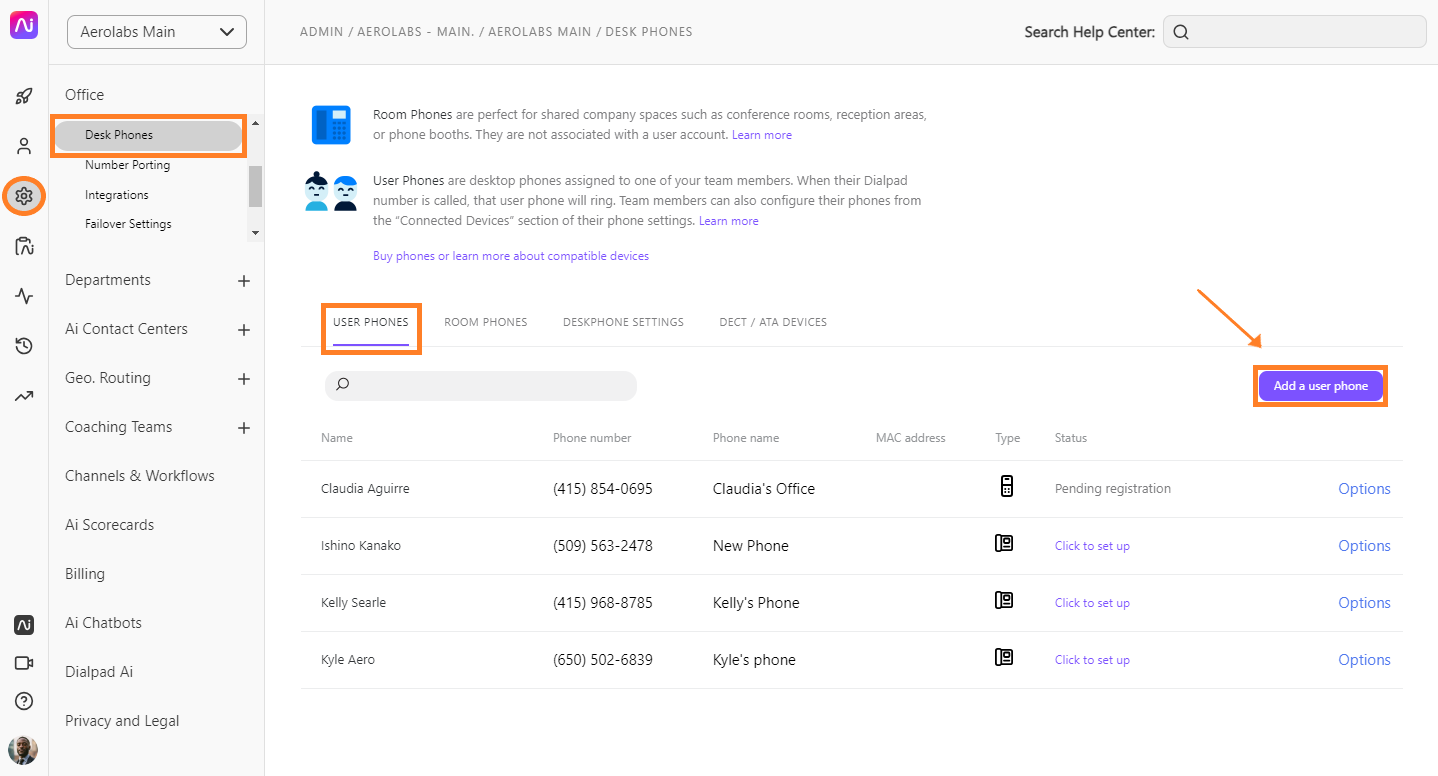This screenshot has height=776, width=1438.
Task: Switch to the Room Phones tab
Action: [x=486, y=322]
